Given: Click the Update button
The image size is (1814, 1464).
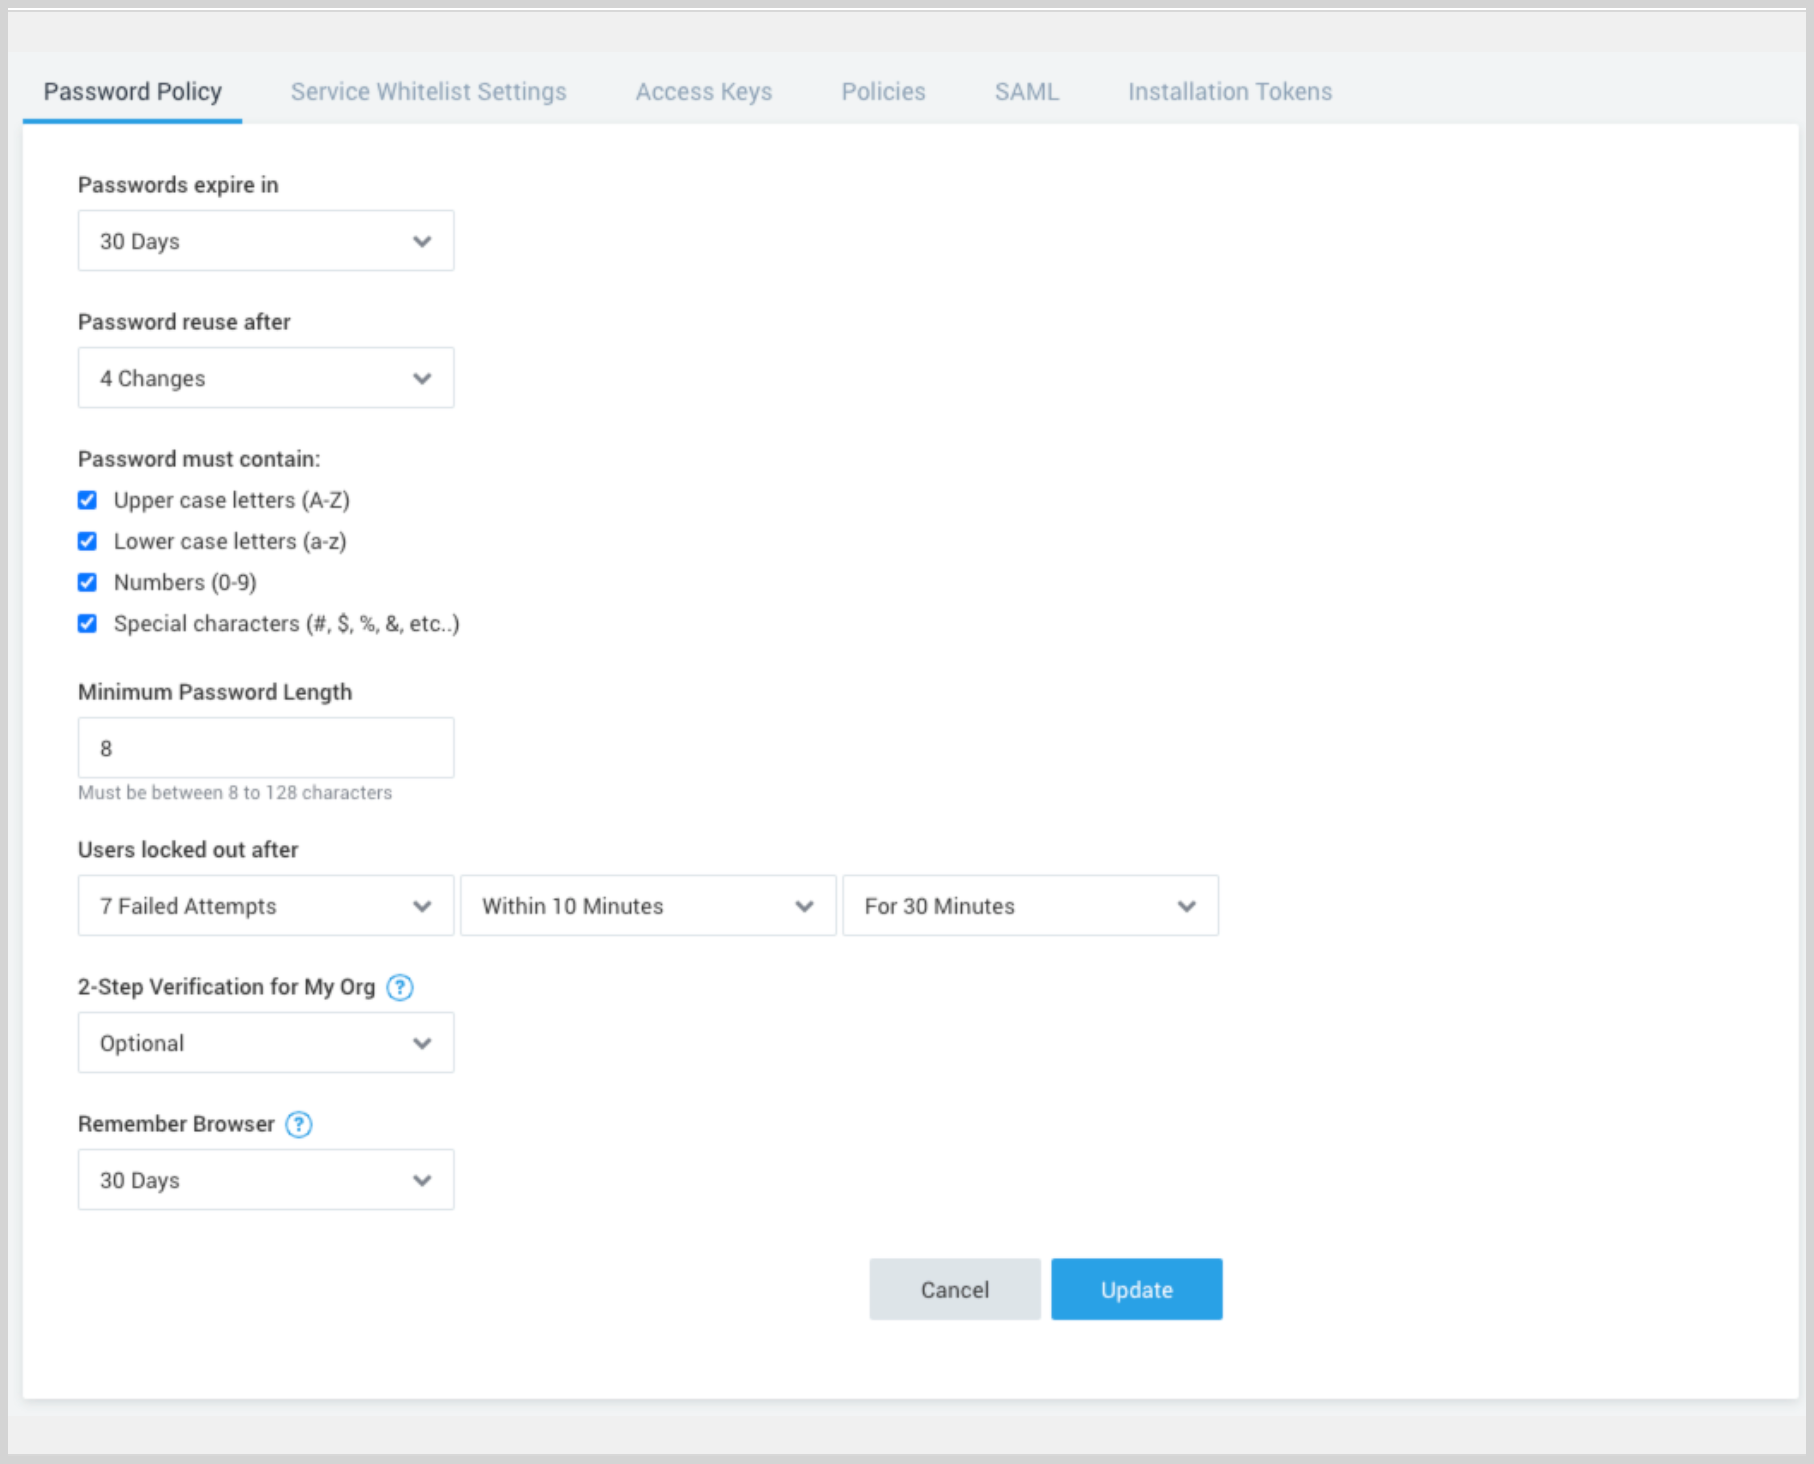Looking at the screenshot, I should (1136, 1290).
